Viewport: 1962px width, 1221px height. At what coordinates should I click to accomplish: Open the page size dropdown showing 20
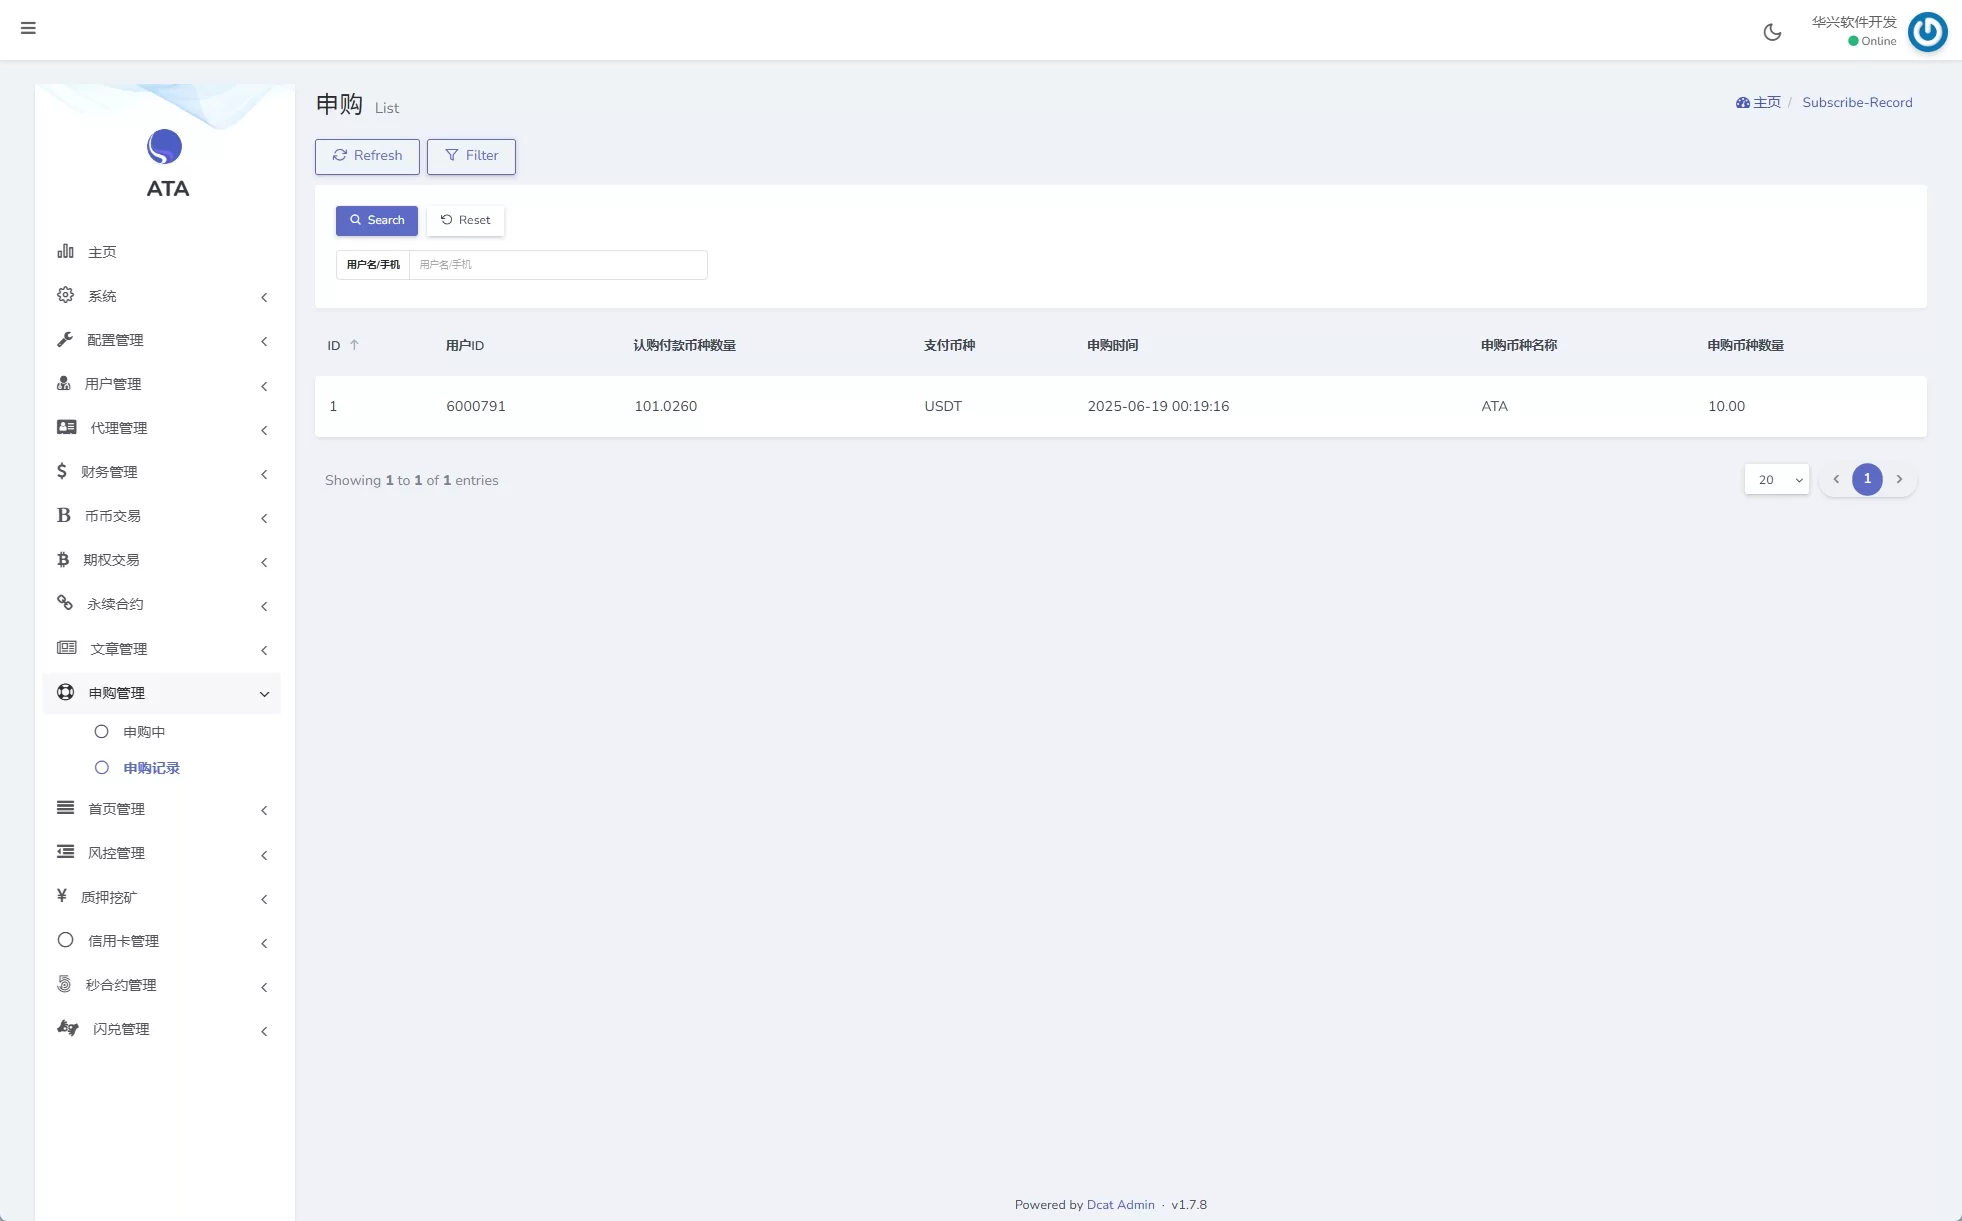point(1776,480)
